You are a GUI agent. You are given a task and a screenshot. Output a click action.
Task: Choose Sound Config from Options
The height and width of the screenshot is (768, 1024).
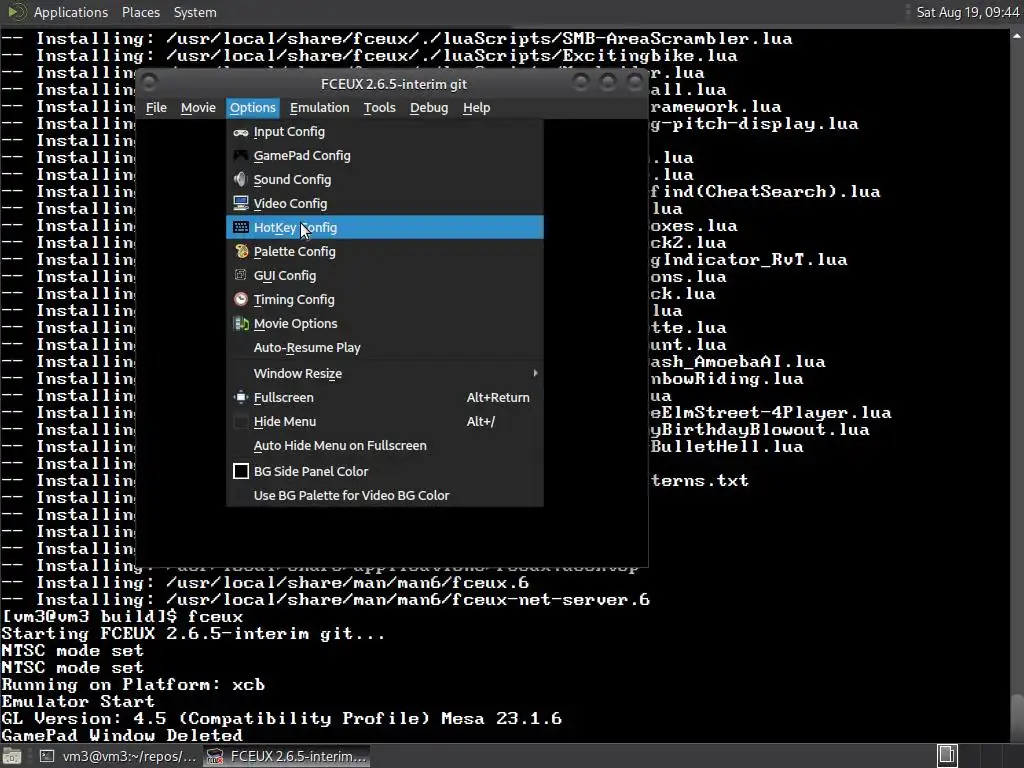pyautogui.click(x=385, y=180)
